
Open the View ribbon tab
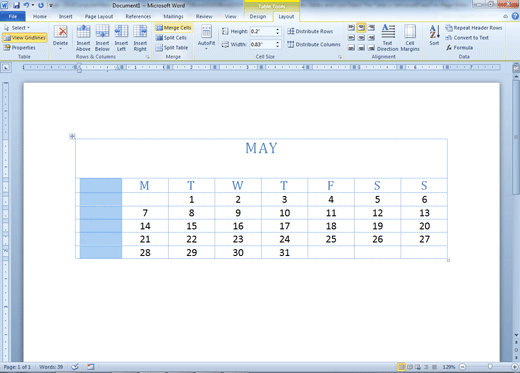click(230, 16)
